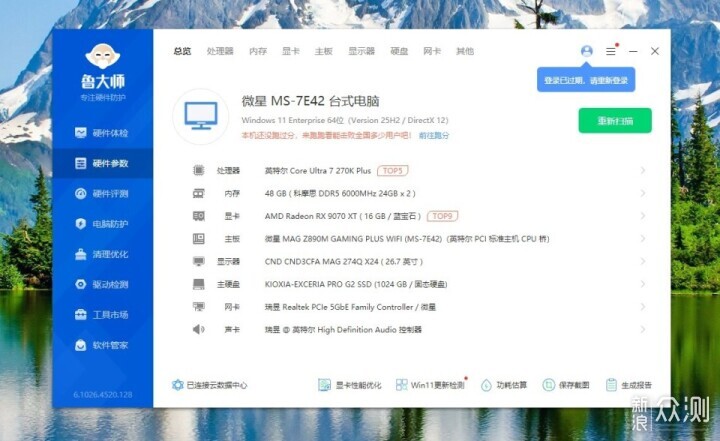
Task: Click text 英特尔 Core Ultra 7 270K Plus
Action: point(318,170)
